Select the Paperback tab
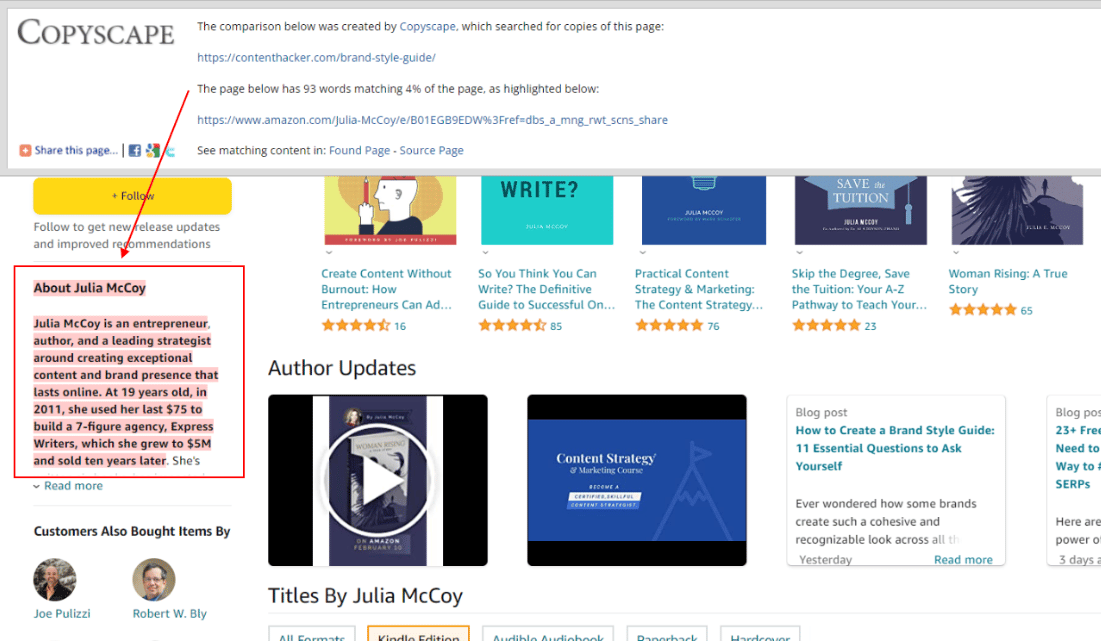1101x641 pixels. [x=667, y=635]
